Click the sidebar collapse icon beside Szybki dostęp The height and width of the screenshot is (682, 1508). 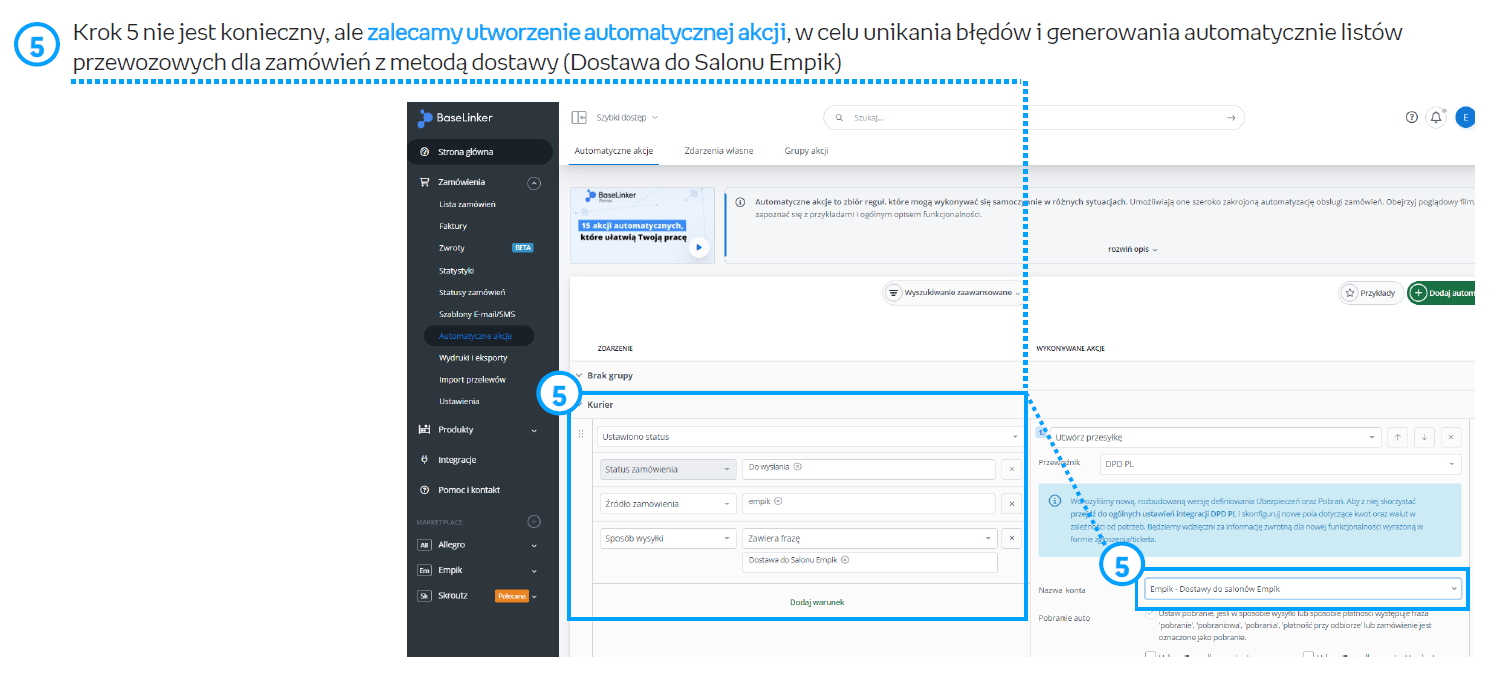pyautogui.click(x=579, y=118)
